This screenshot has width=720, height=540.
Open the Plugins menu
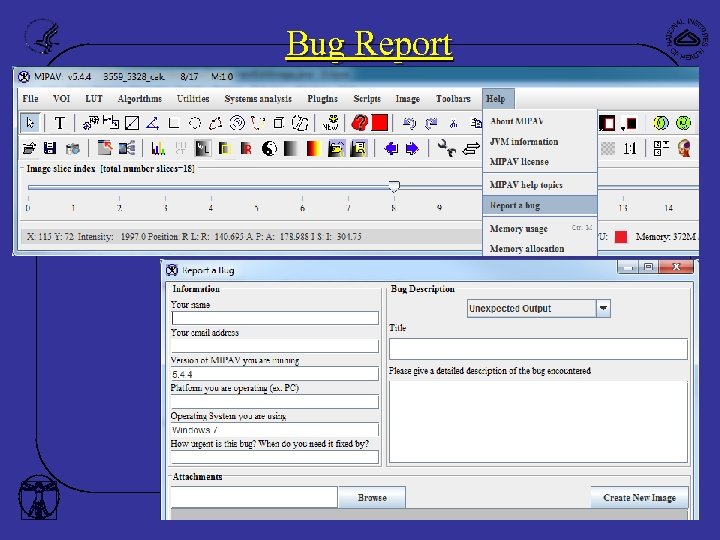(x=322, y=99)
